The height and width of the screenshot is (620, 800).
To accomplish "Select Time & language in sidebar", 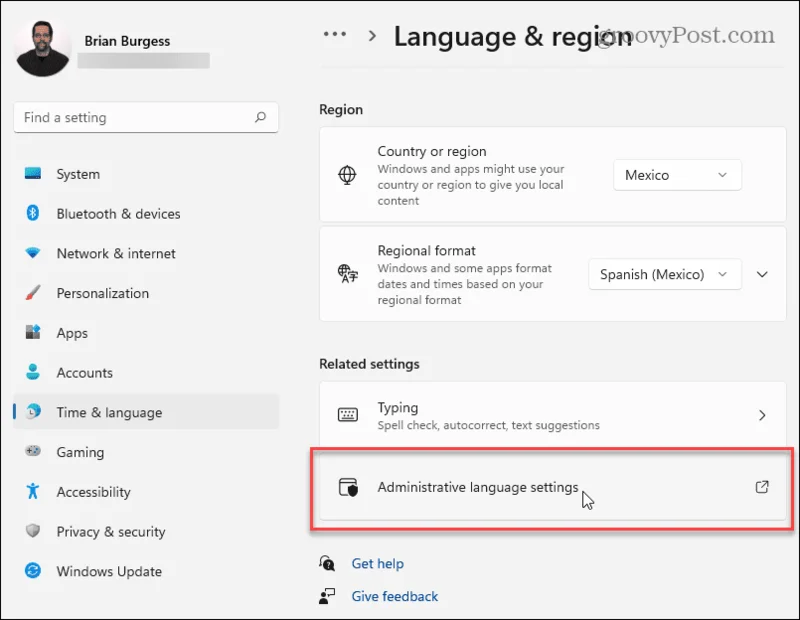I will pos(146,412).
